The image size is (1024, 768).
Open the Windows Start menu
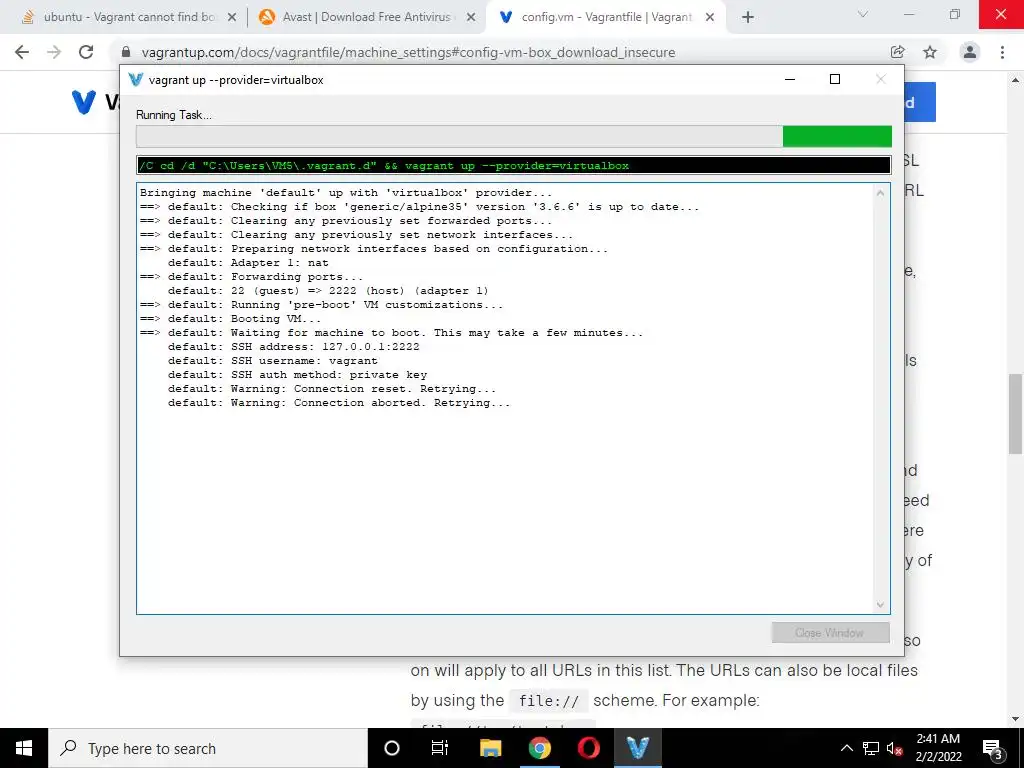24,748
